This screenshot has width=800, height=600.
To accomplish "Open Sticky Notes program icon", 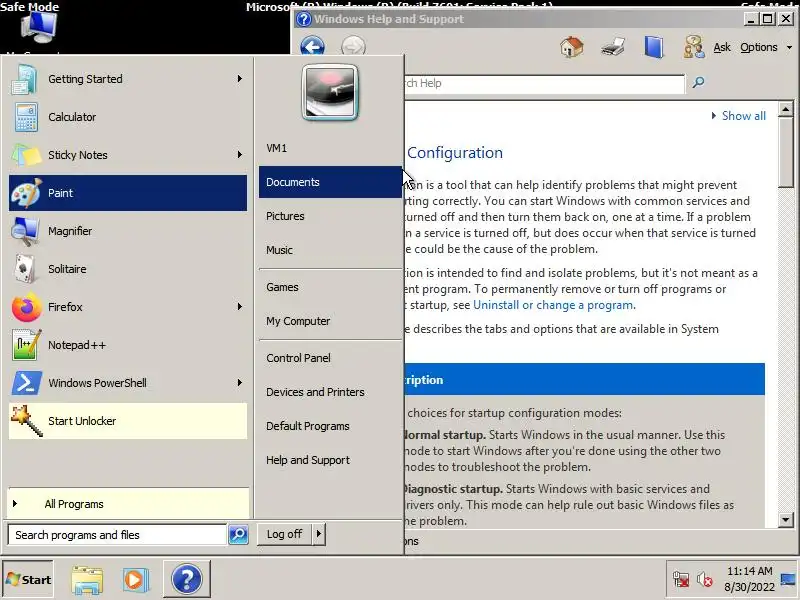I will (26, 155).
